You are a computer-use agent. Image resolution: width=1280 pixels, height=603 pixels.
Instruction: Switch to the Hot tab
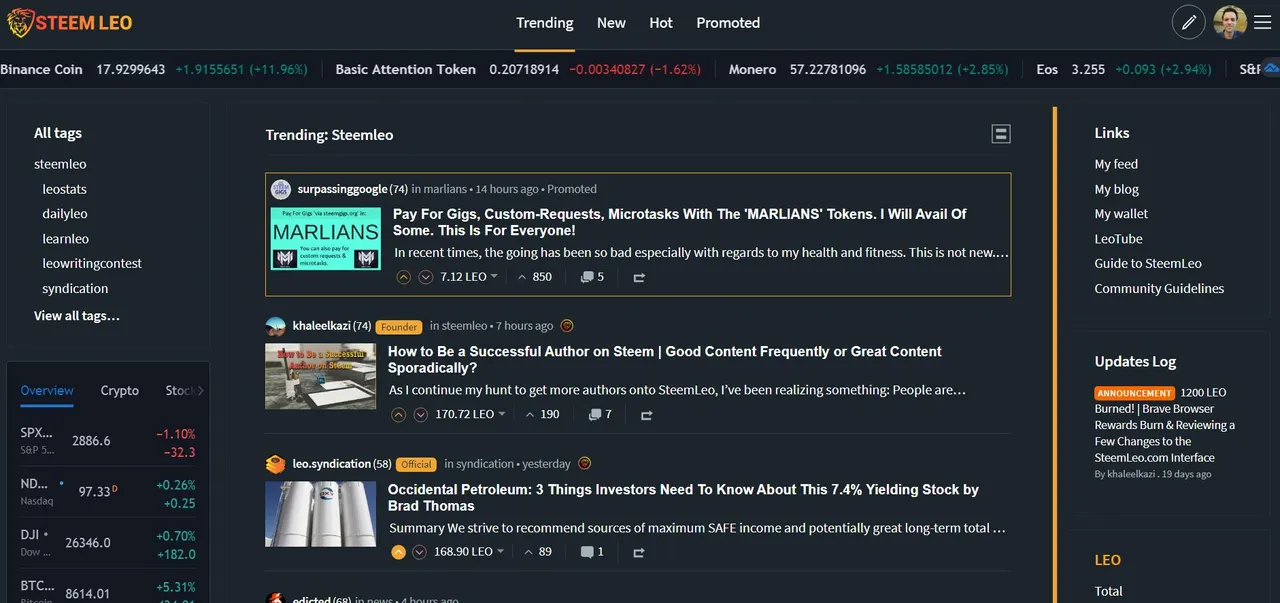tap(661, 23)
